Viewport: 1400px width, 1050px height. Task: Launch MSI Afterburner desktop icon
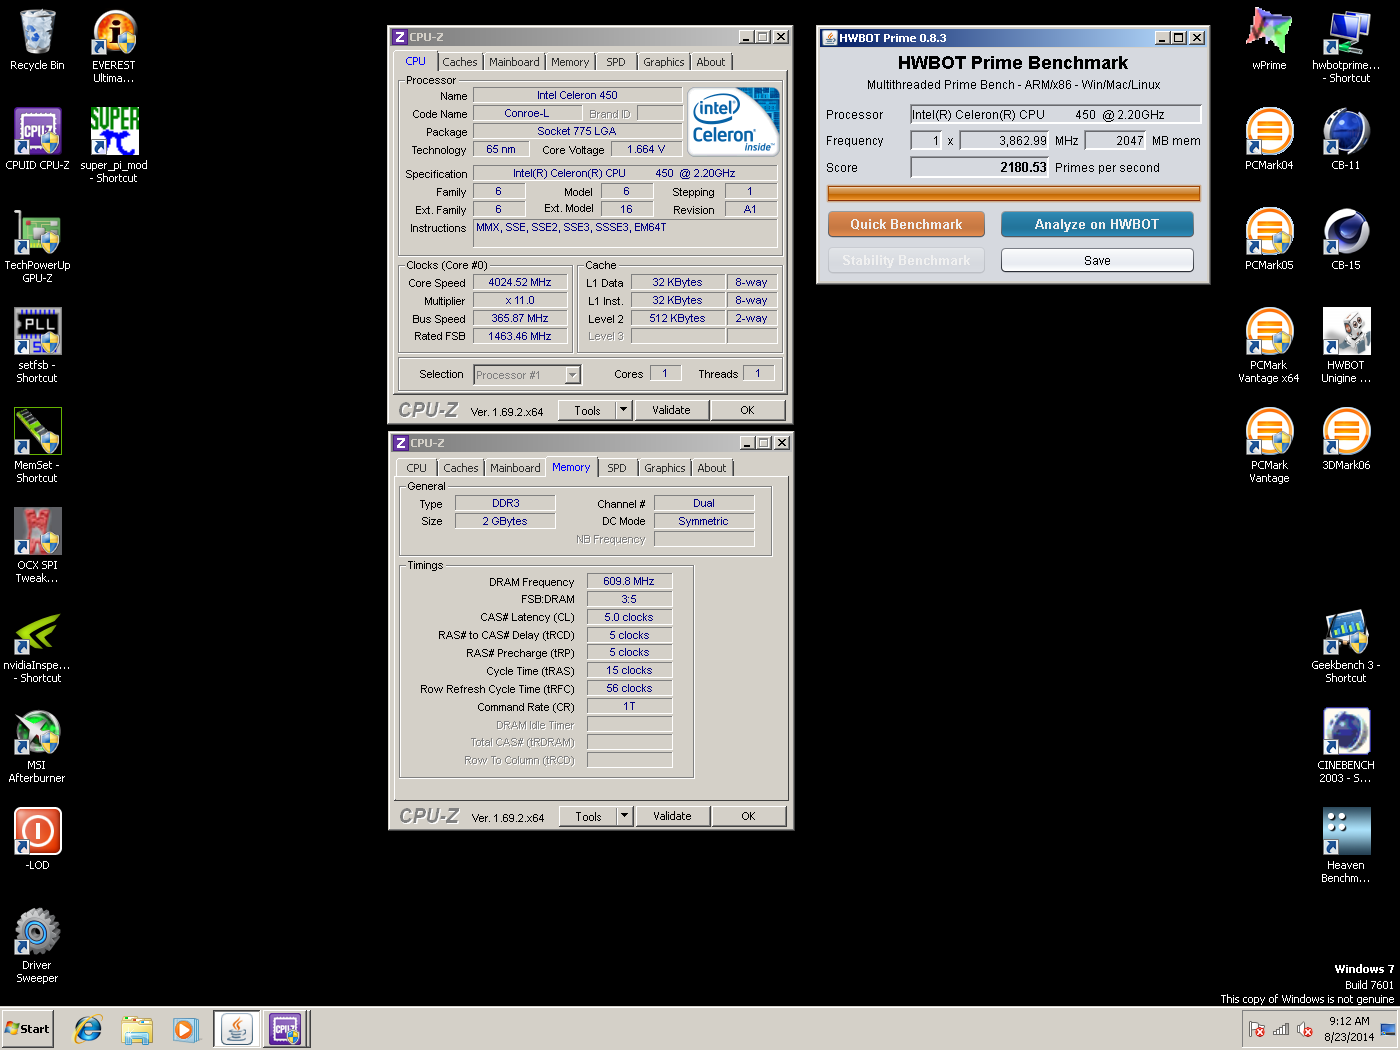(x=37, y=746)
